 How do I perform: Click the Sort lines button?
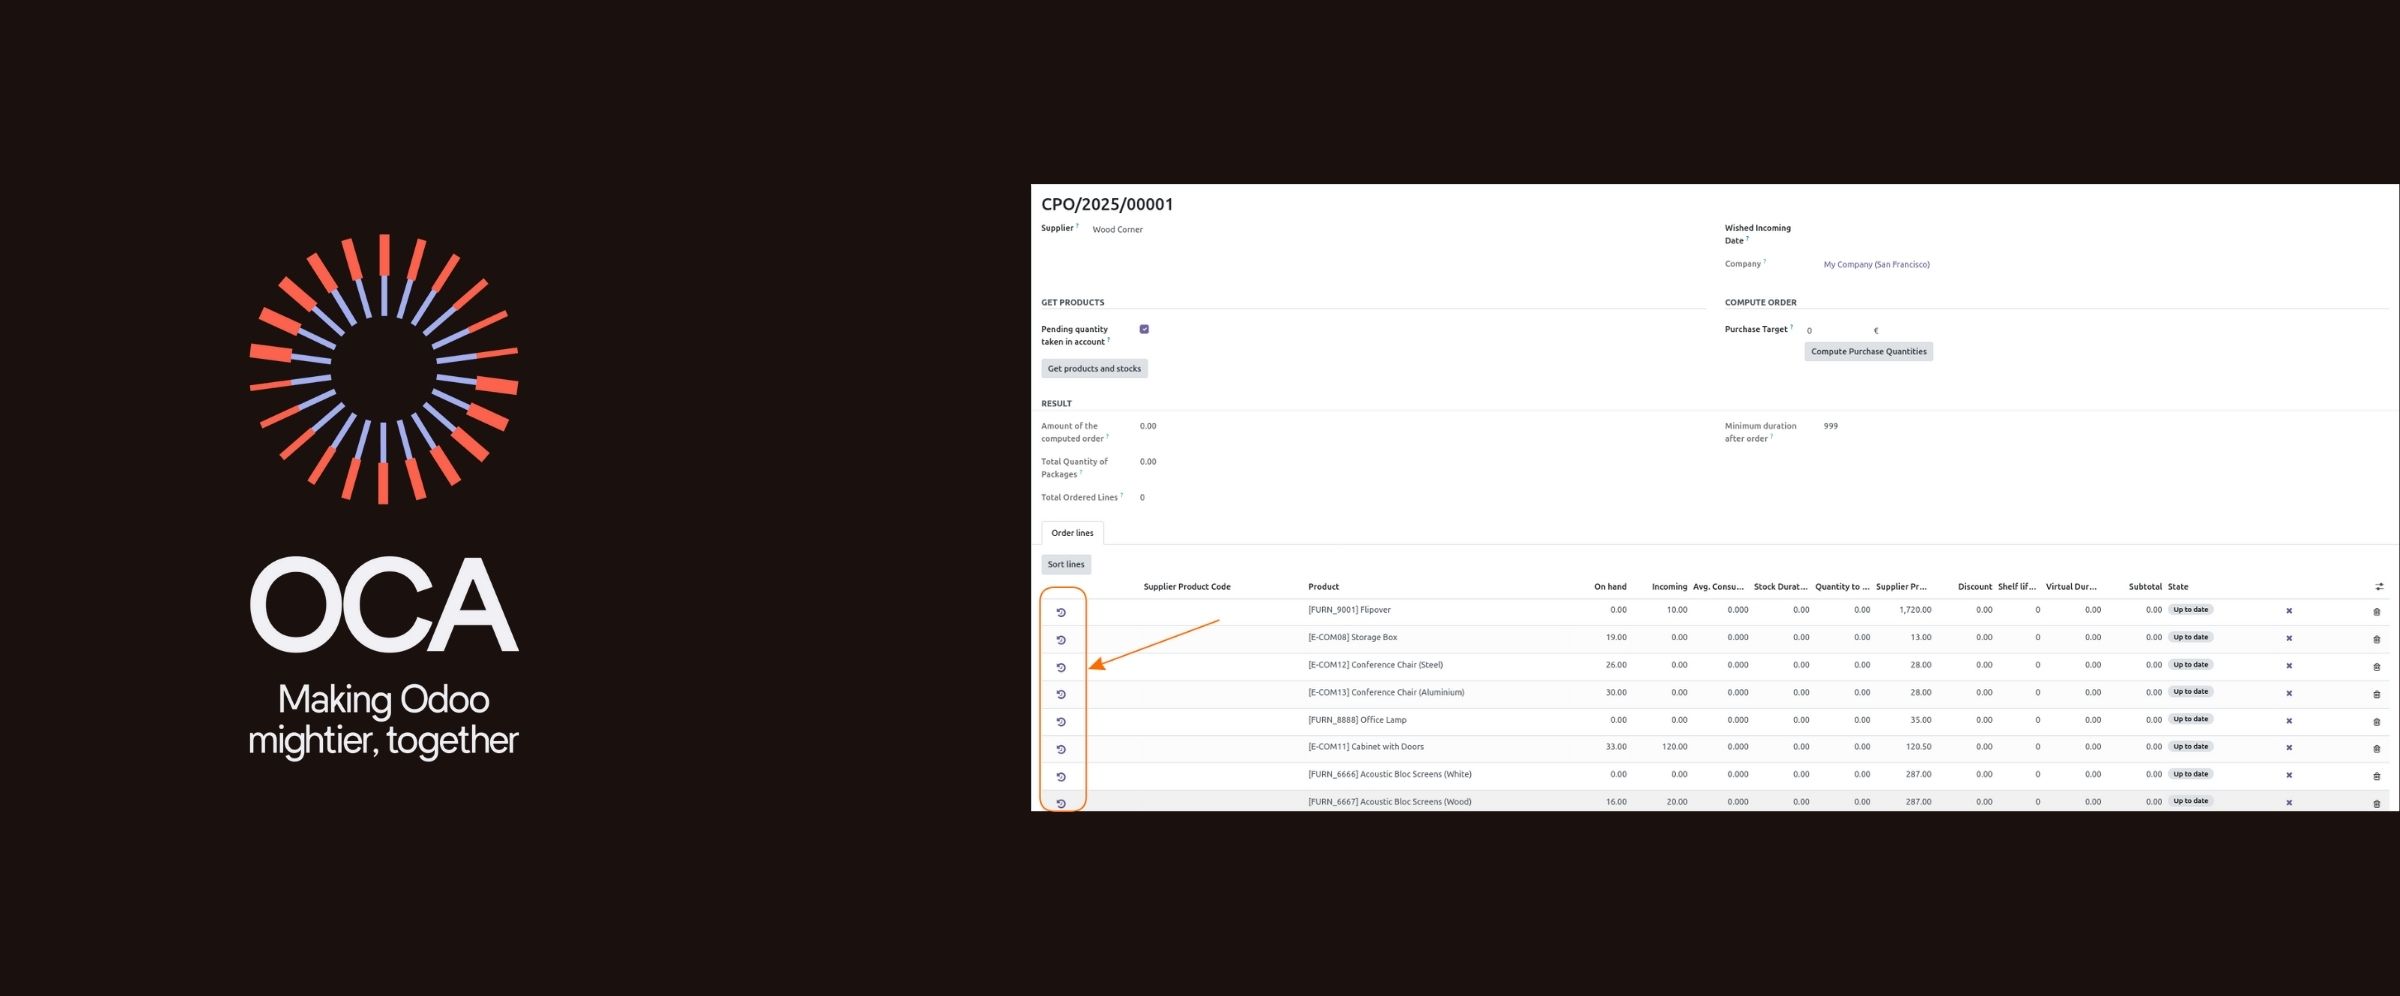(x=1066, y=565)
